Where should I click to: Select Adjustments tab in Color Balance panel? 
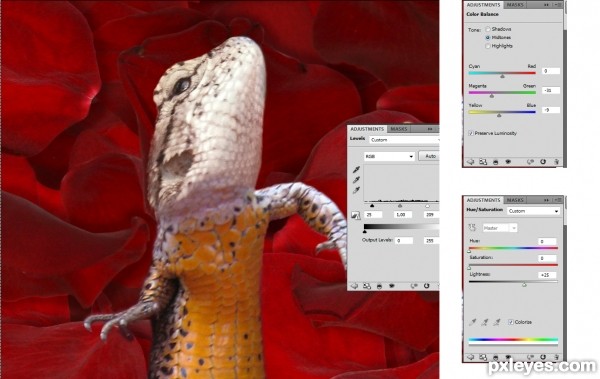click(483, 5)
